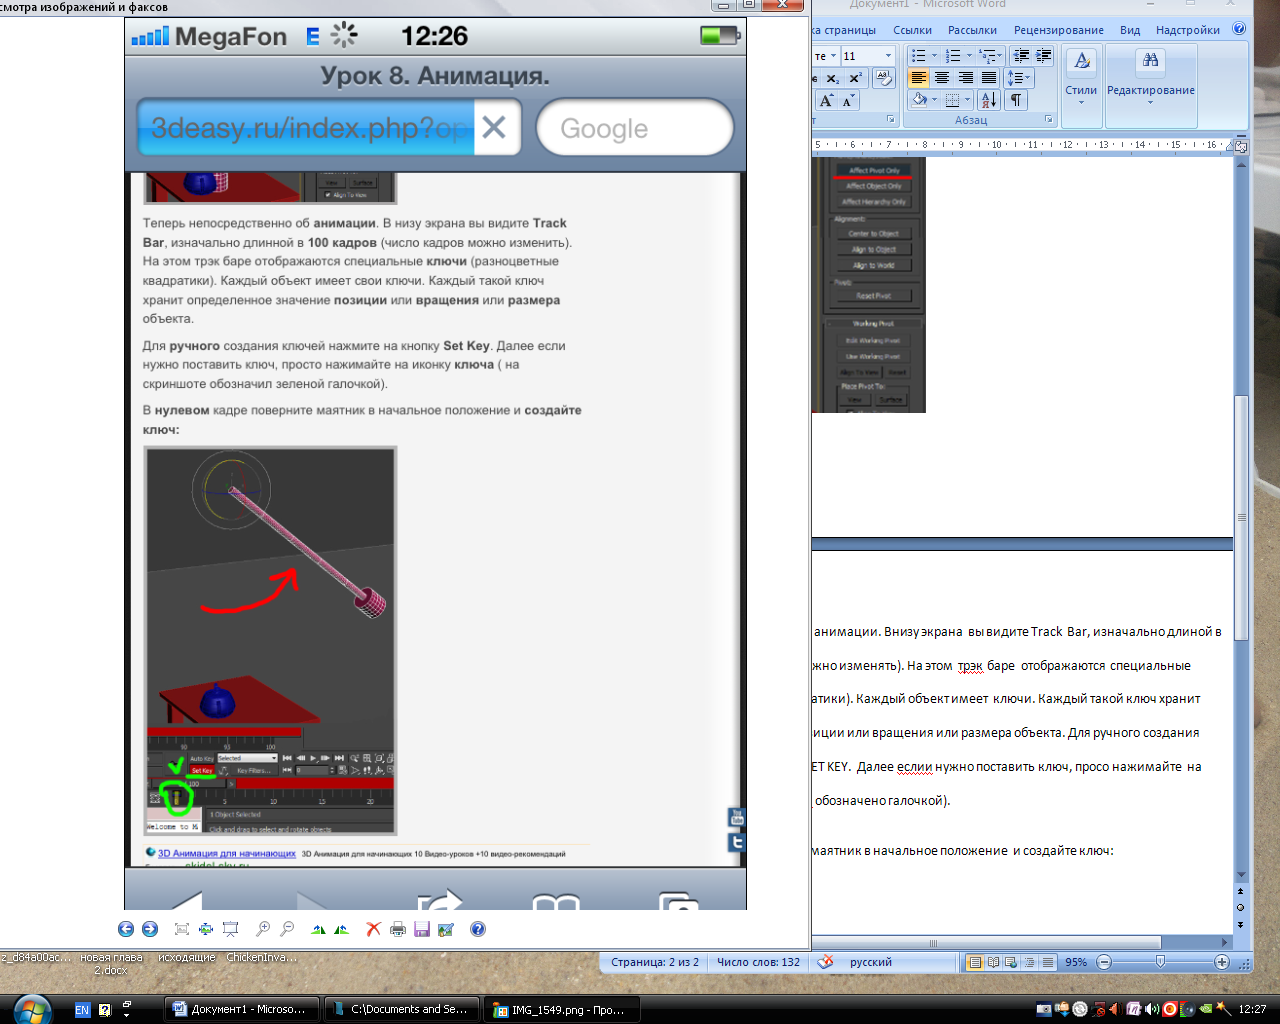
Task: Click zoom out minus button in Word
Action: coord(1104,962)
